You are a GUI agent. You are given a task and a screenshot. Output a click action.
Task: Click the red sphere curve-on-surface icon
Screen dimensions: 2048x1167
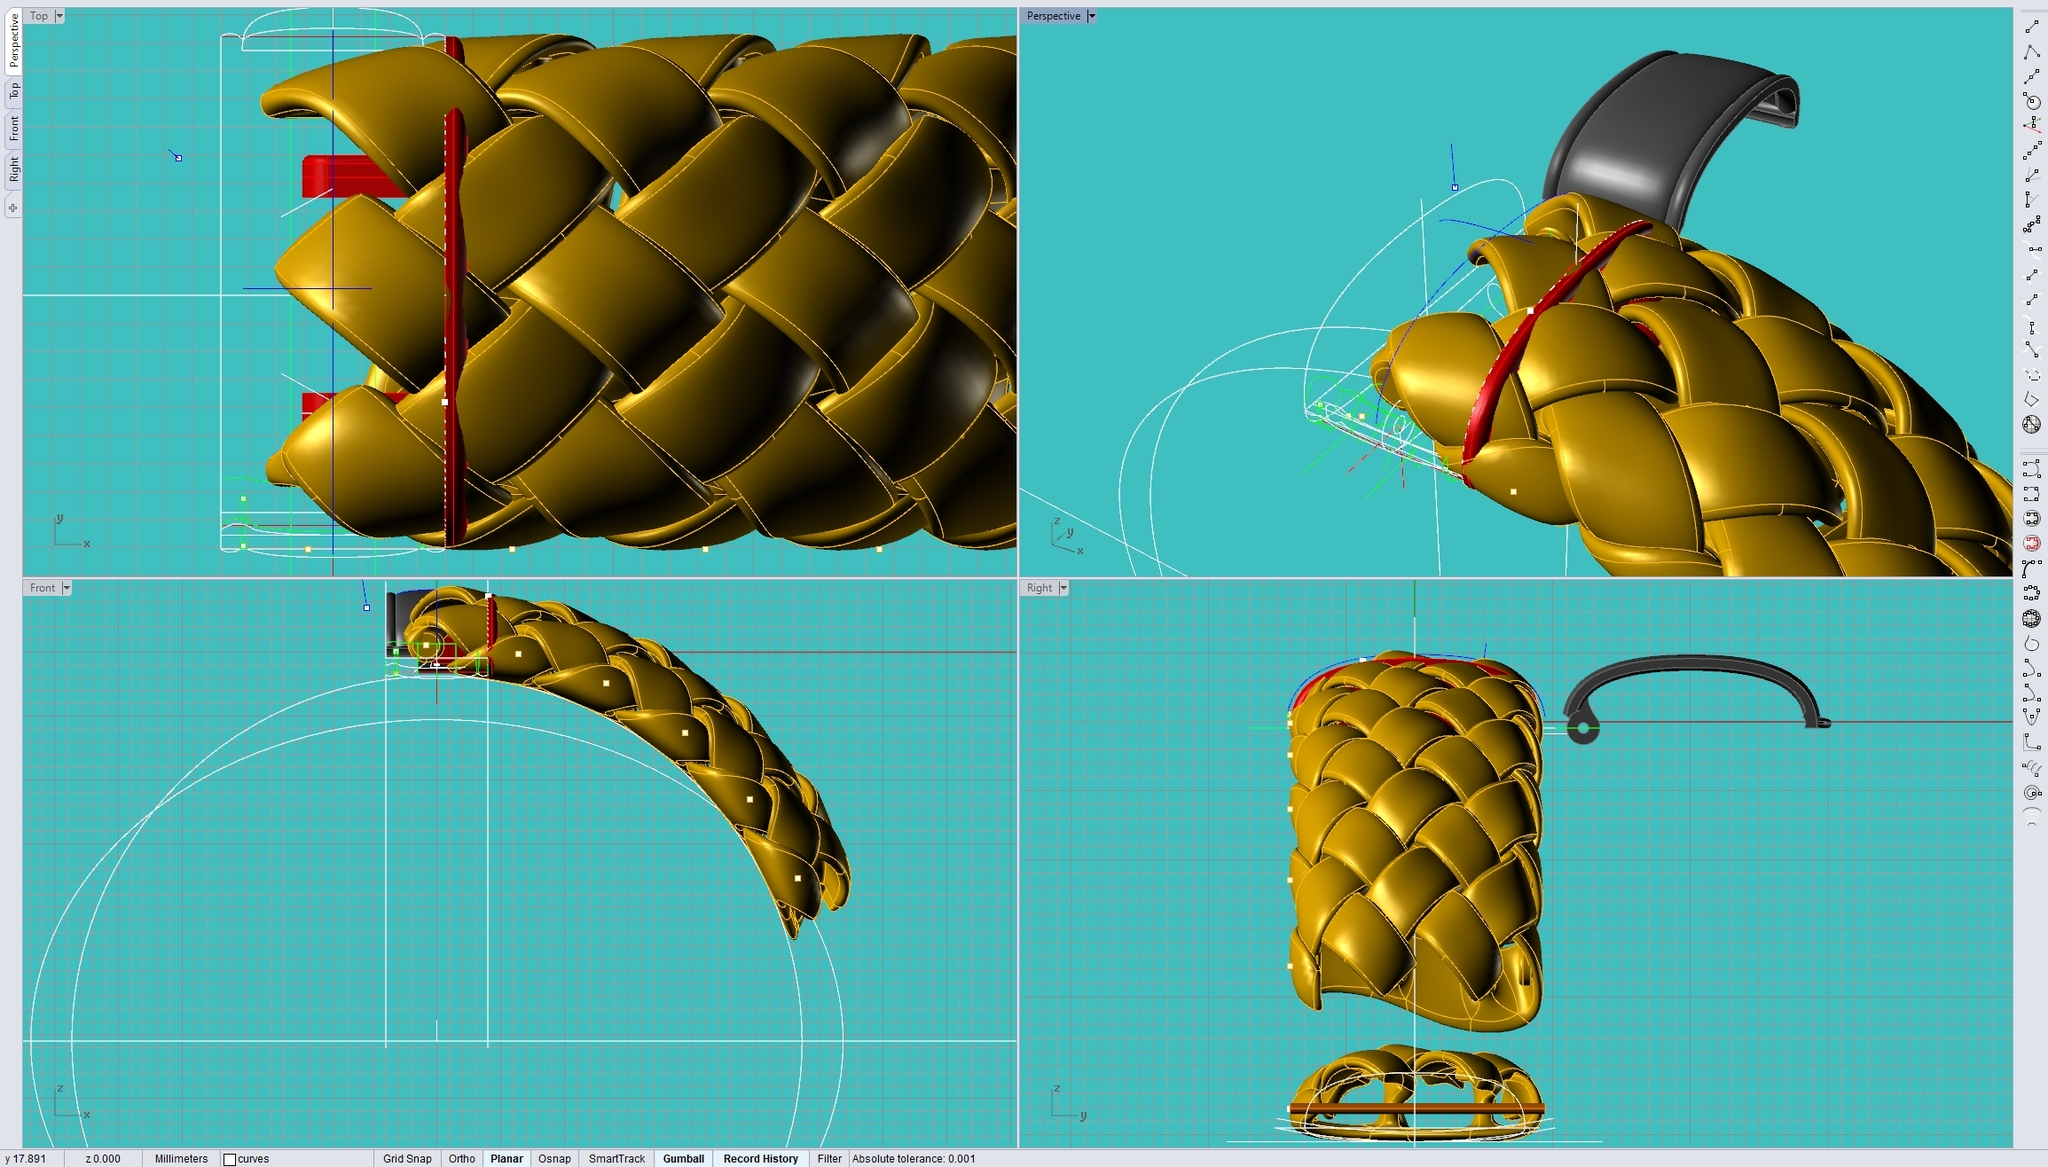click(x=2031, y=543)
